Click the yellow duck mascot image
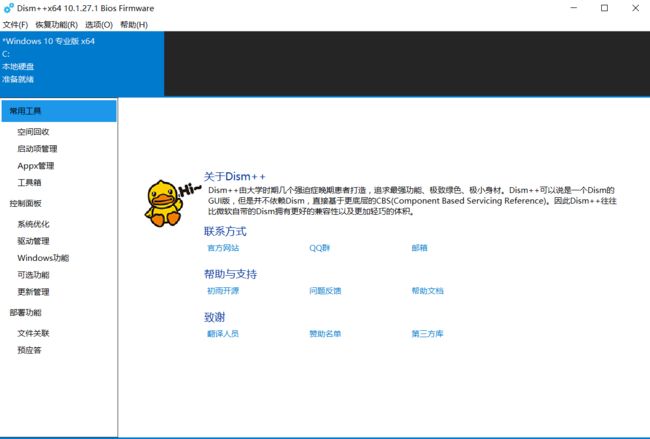This screenshot has height=439, width=650. coord(164,203)
